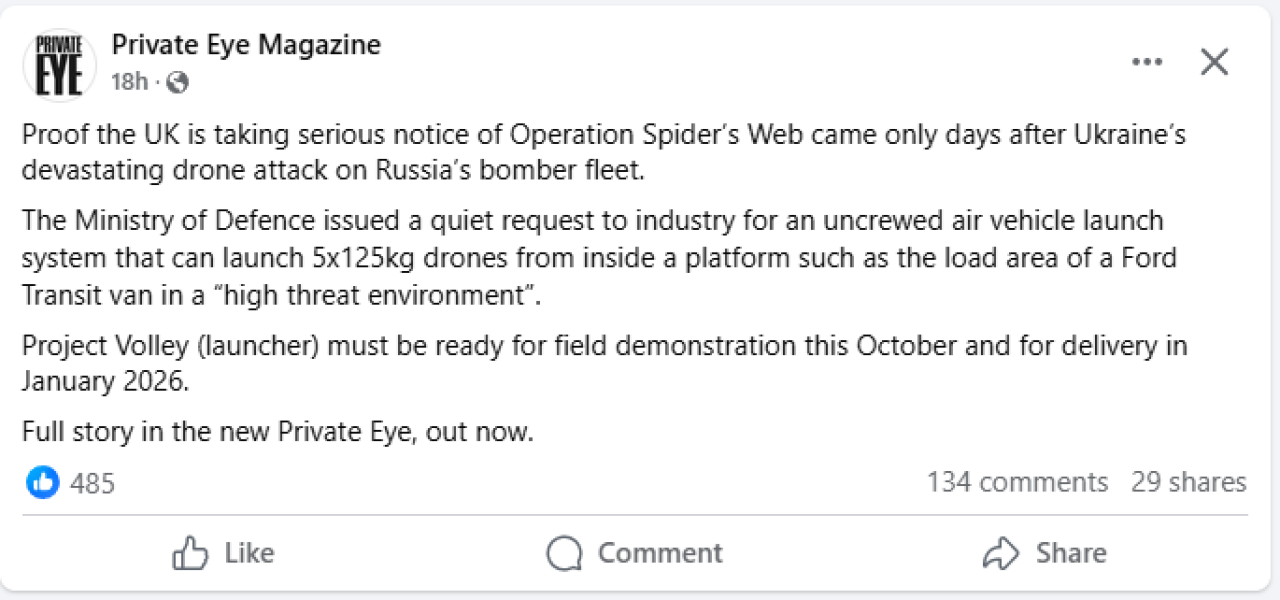Open the three-dot post options menu

tap(1147, 62)
